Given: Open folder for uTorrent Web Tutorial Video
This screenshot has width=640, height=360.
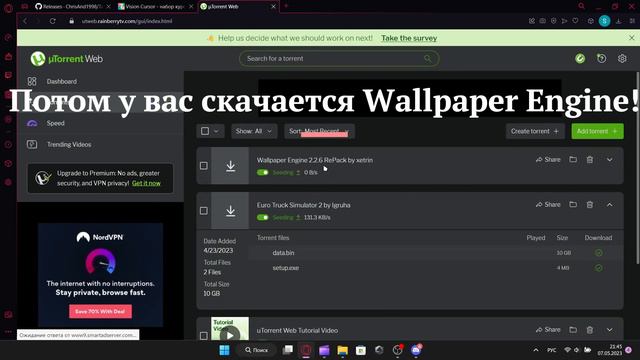Looking at the screenshot, I should point(573,330).
